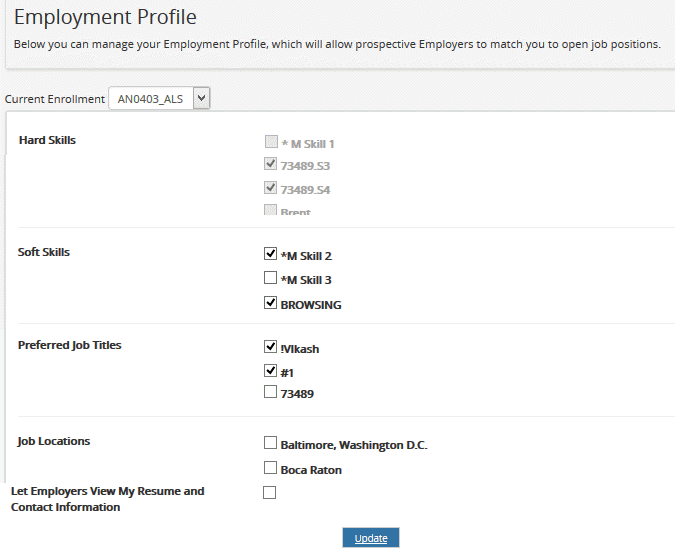Click the Boca Raton label text
675x560 pixels.
311,470
